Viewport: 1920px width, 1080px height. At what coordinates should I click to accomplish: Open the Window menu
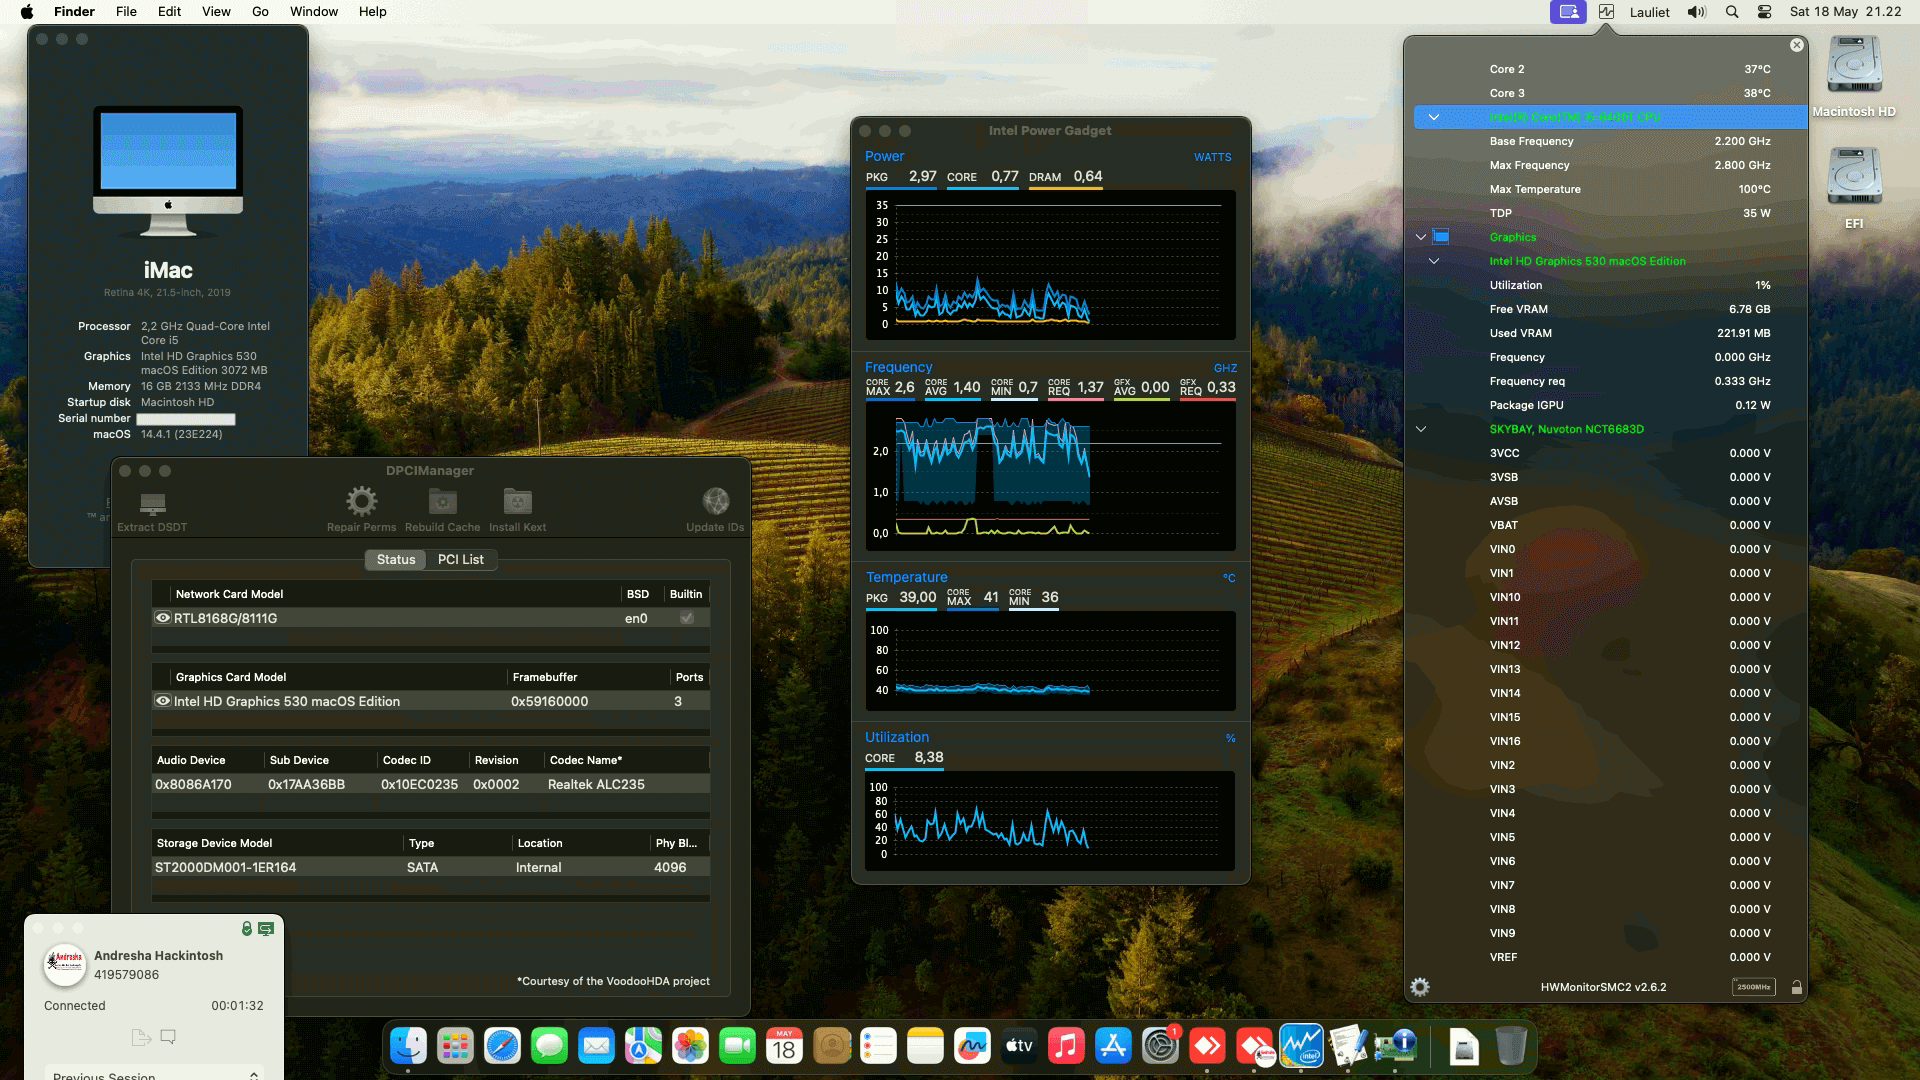(x=313, y=11)
